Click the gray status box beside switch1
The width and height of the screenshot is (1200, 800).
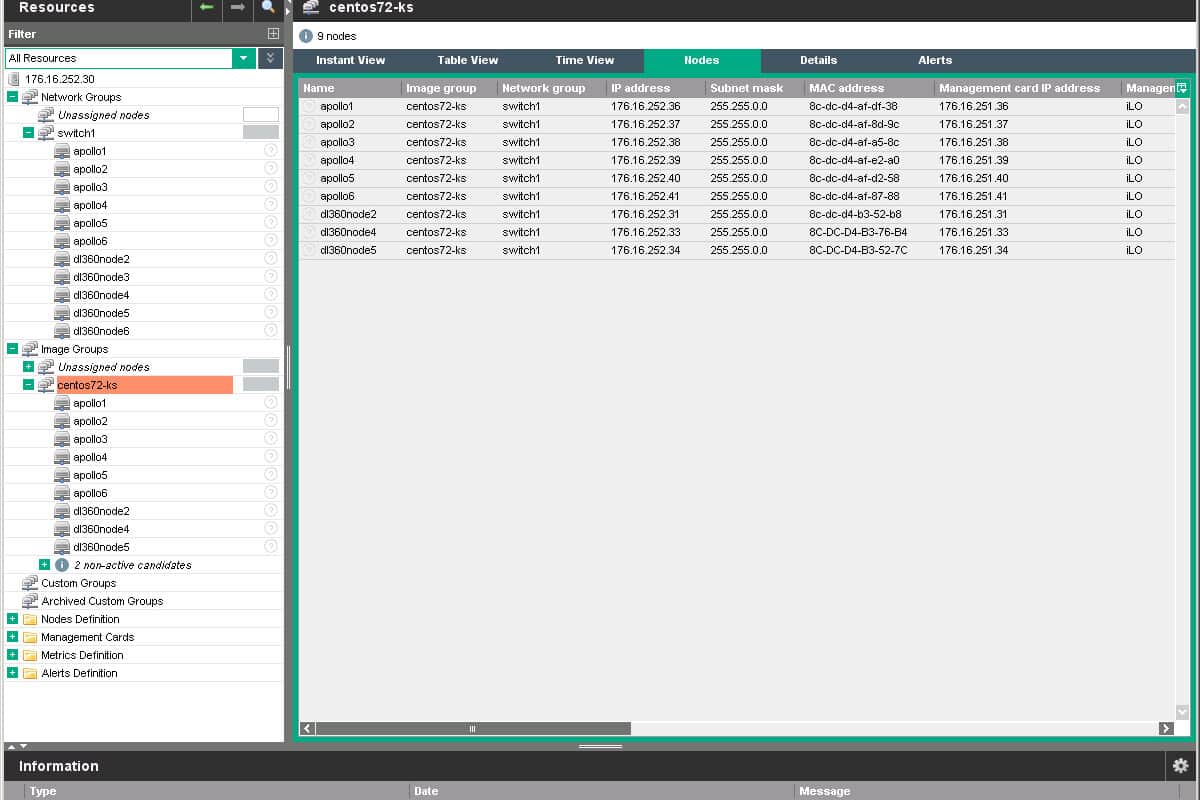261,133
